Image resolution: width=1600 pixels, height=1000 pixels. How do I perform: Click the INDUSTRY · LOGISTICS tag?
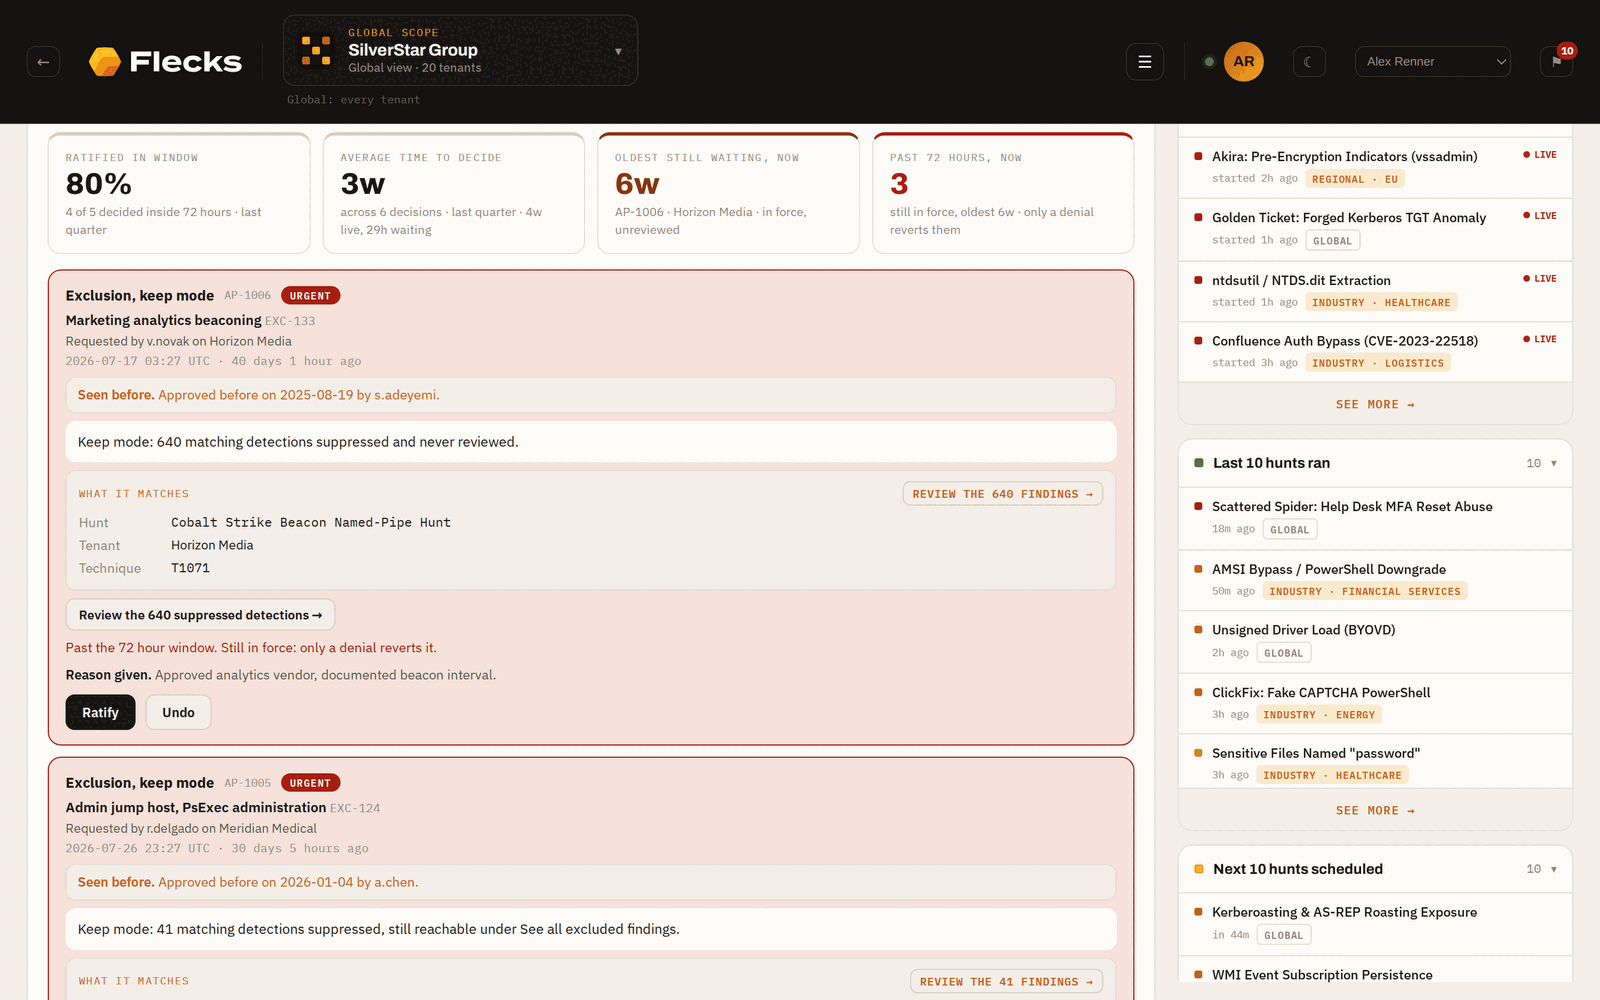coord(1378,363)
